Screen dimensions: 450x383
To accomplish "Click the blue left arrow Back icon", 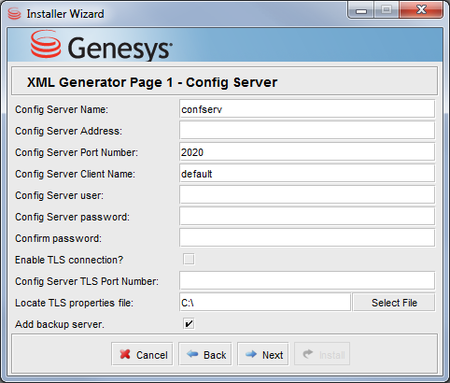I will (193, 354).
